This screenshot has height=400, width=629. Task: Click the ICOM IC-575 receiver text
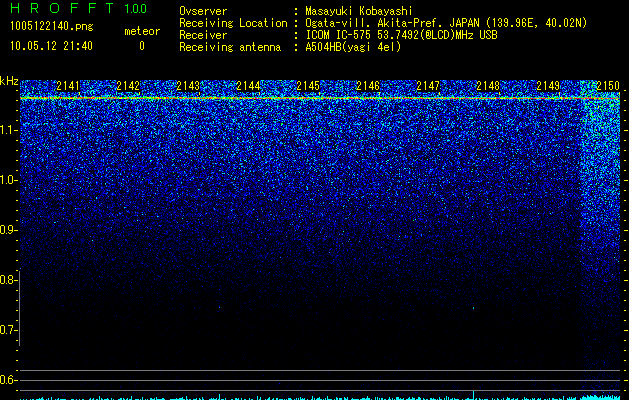401,35
